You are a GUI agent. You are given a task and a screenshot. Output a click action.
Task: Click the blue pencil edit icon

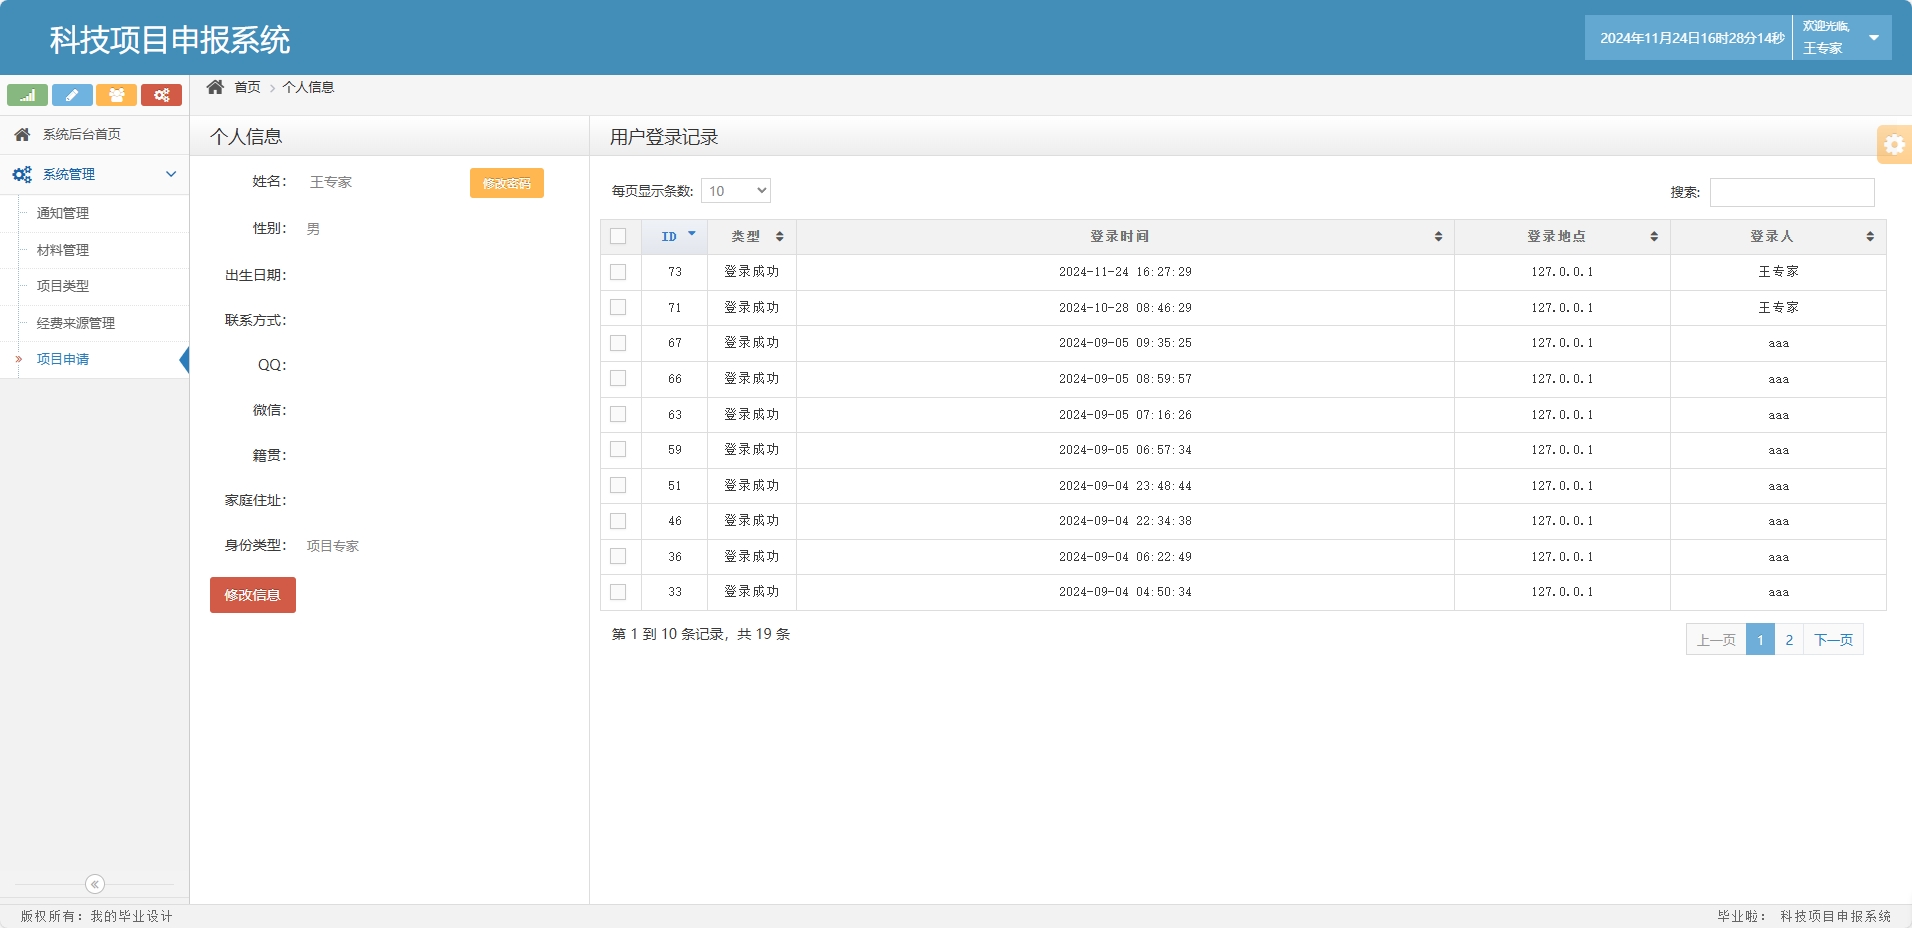(72, 94)
